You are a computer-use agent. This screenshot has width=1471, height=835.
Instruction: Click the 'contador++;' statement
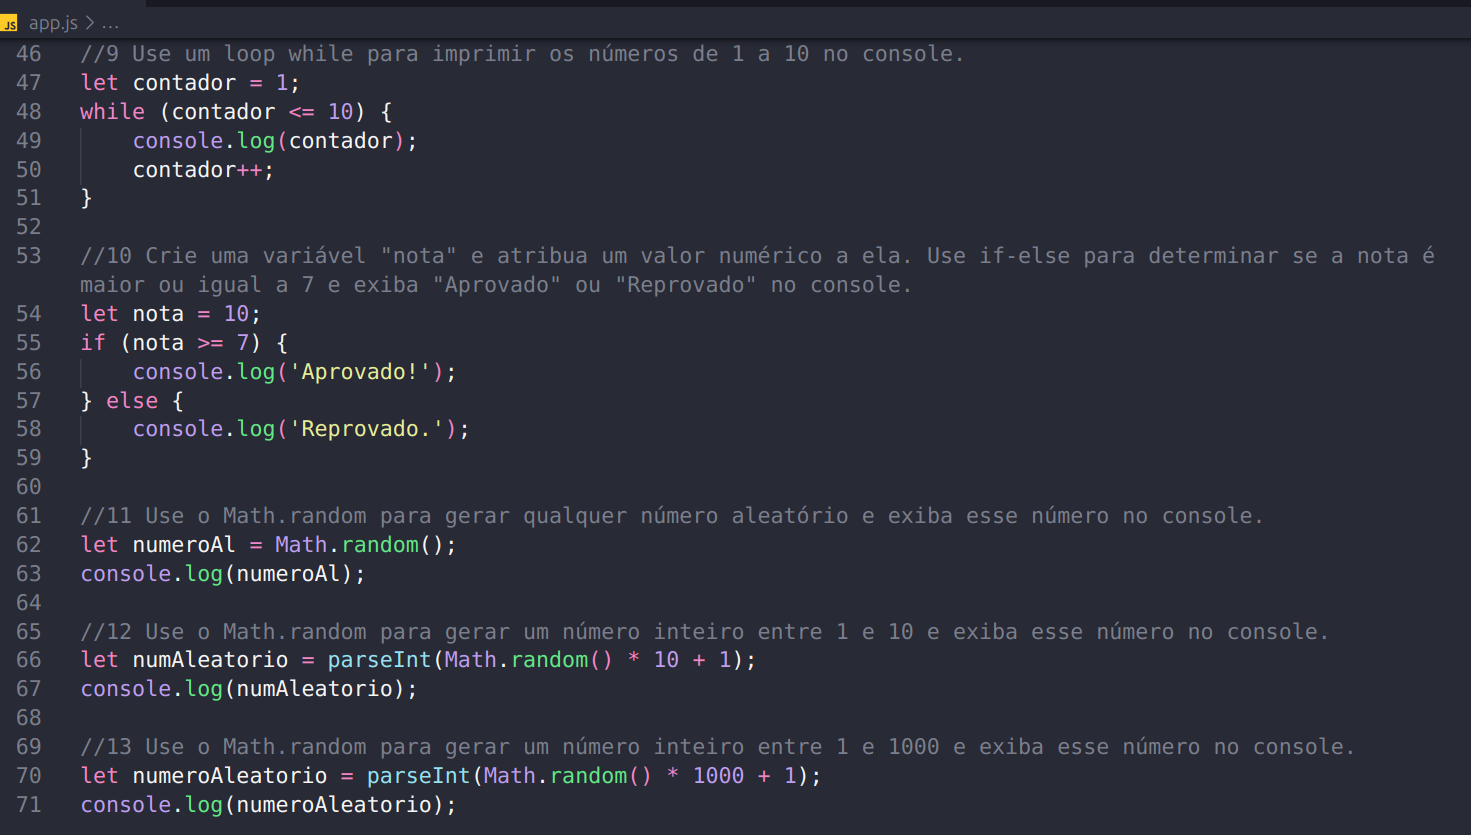203,170
